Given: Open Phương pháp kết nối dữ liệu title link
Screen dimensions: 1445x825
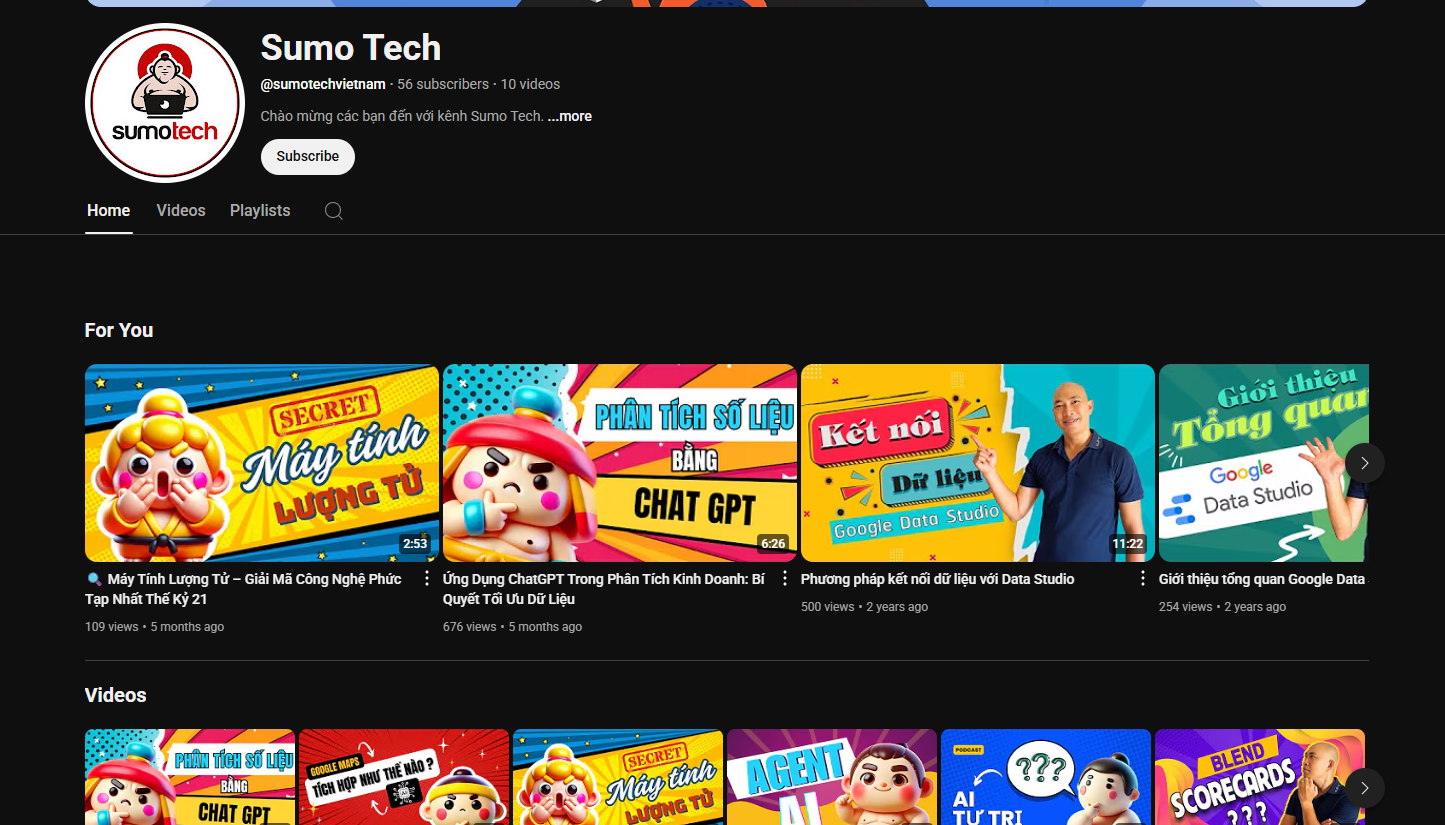Looking at the screenshot, I should (938, 579).
